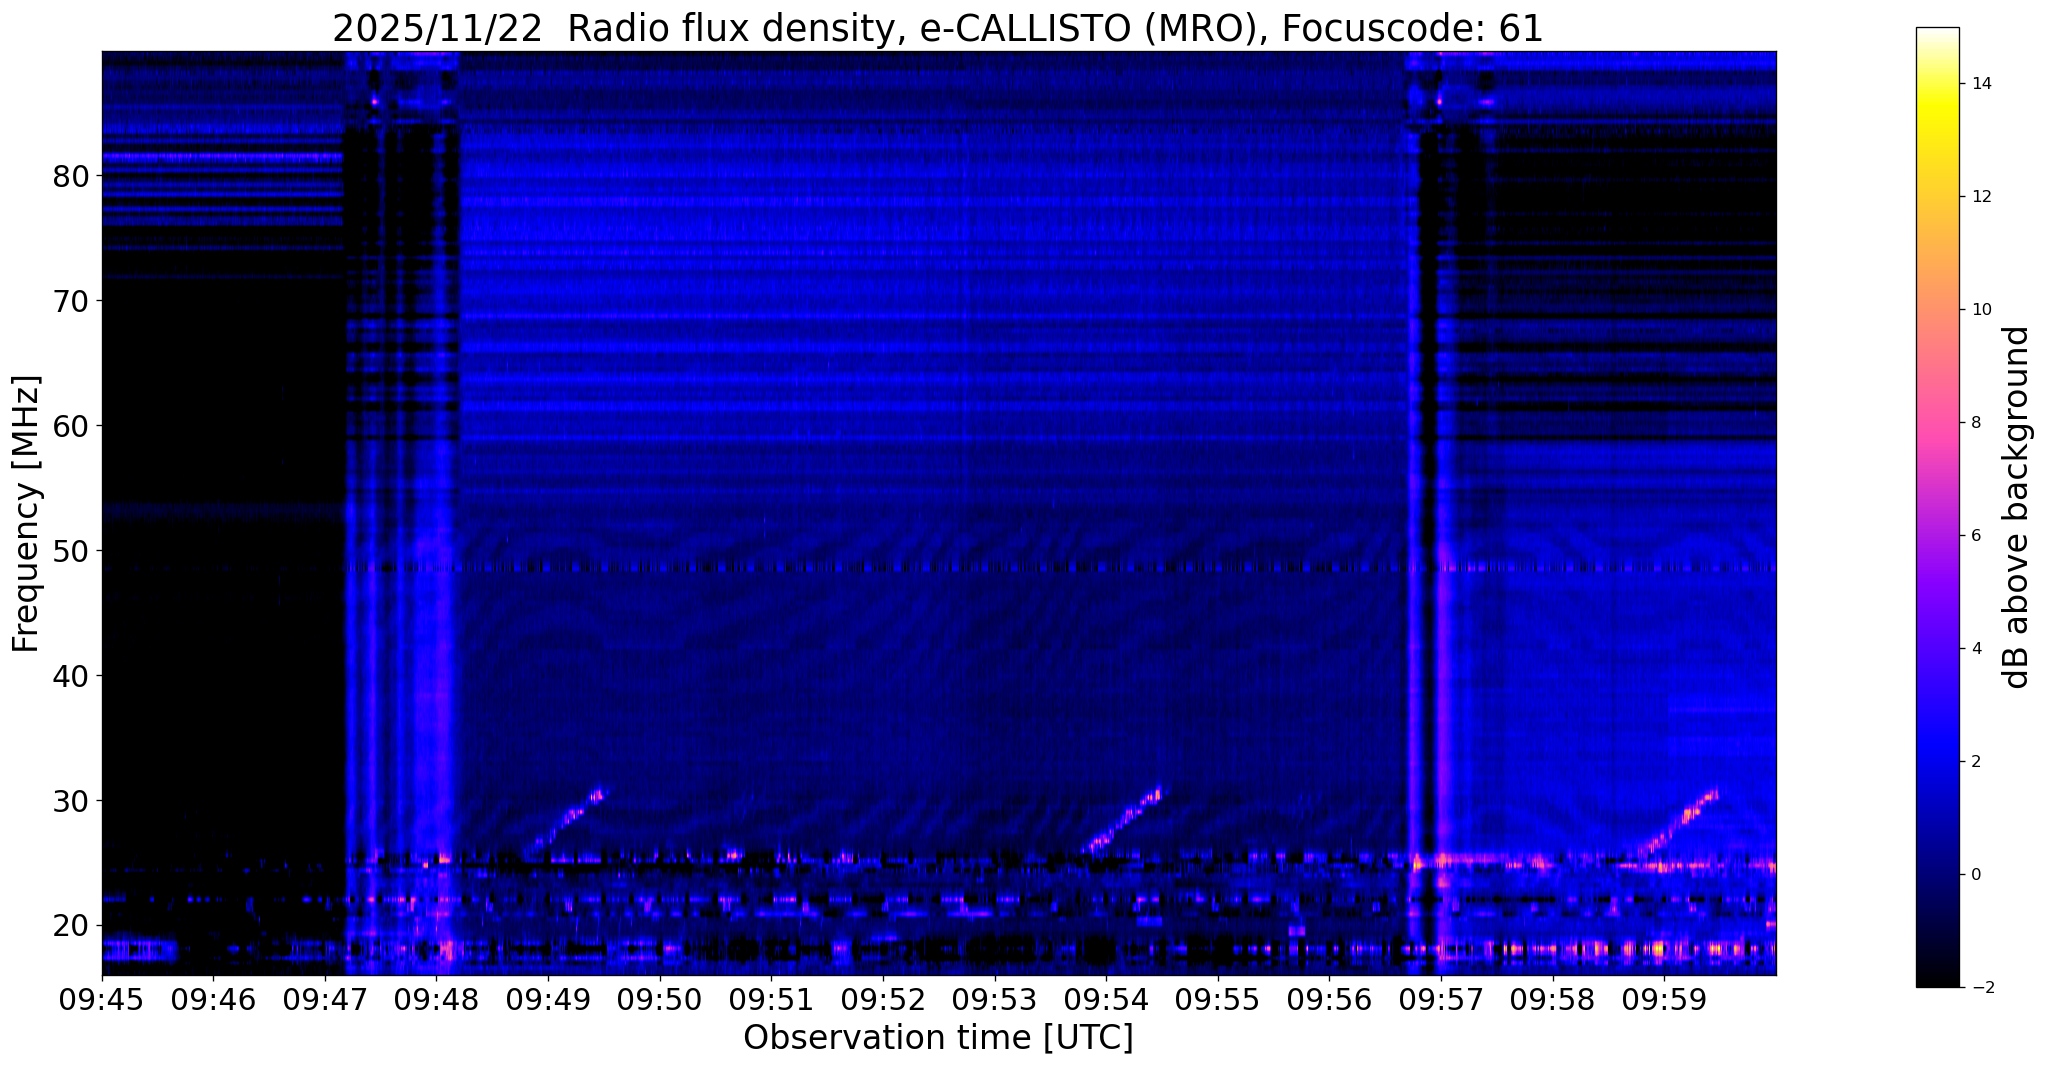Click the 50 MHz frequency tick label
Image resolution: width=2047 pixels, height=1067 pixels.
click(x=70, y=551)
